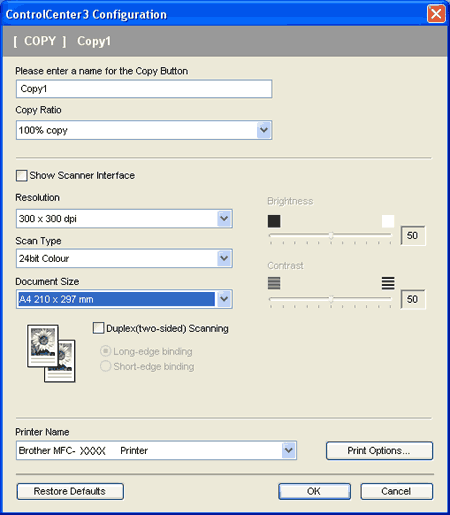Close the ControlCenter3 Configuration dialog

436,14
